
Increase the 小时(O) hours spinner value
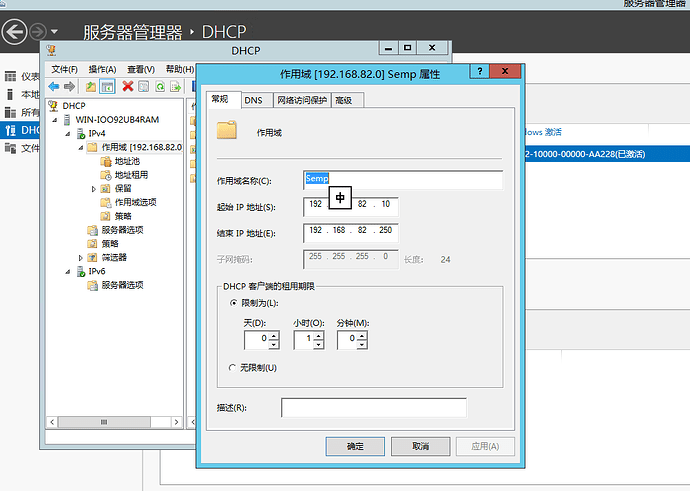(319, 336)
